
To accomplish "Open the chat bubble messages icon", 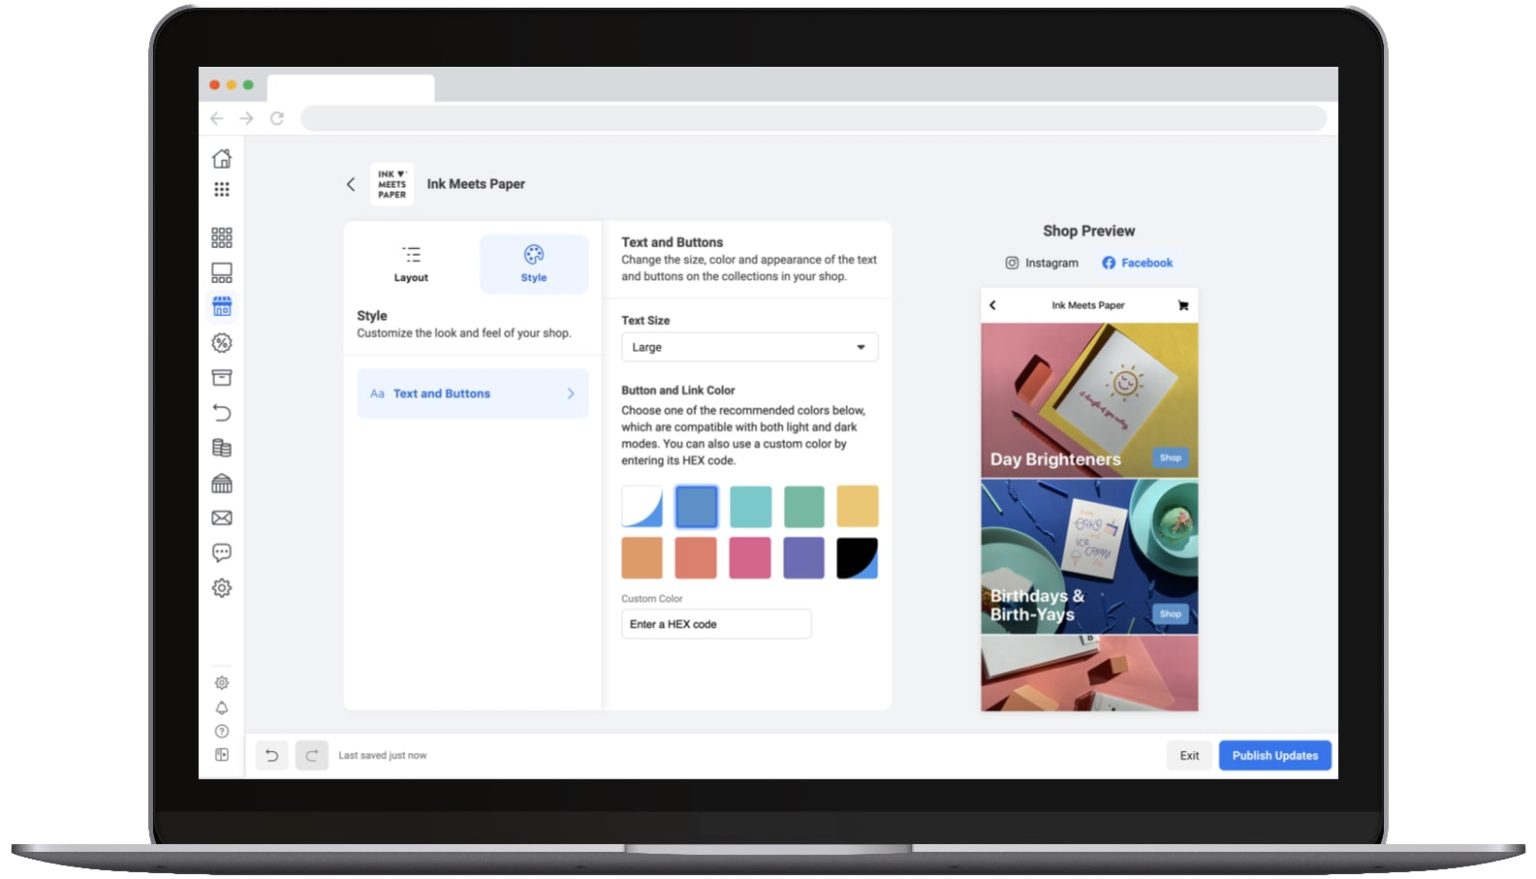I will click(222, 553).
